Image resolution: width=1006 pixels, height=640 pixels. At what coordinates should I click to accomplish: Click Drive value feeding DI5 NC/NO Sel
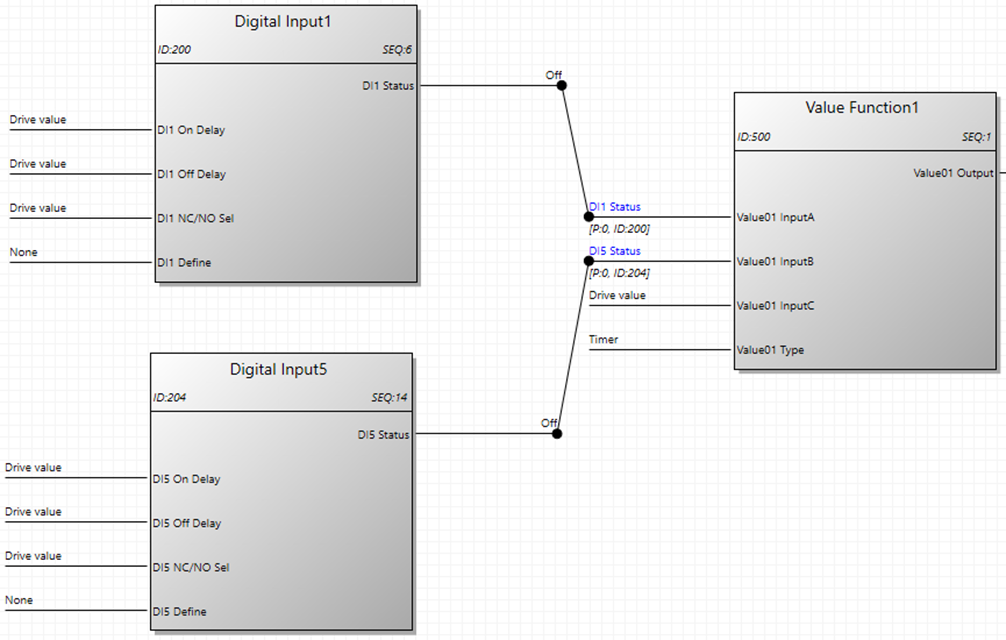pos(33,557)
